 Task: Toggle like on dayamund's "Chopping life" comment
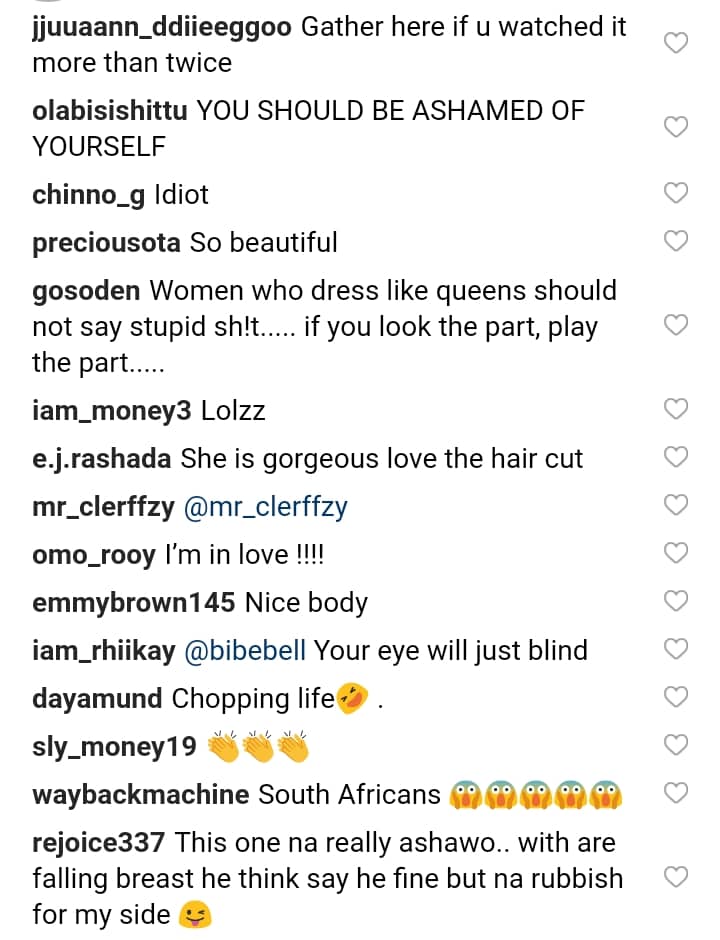tap(677, 697)
